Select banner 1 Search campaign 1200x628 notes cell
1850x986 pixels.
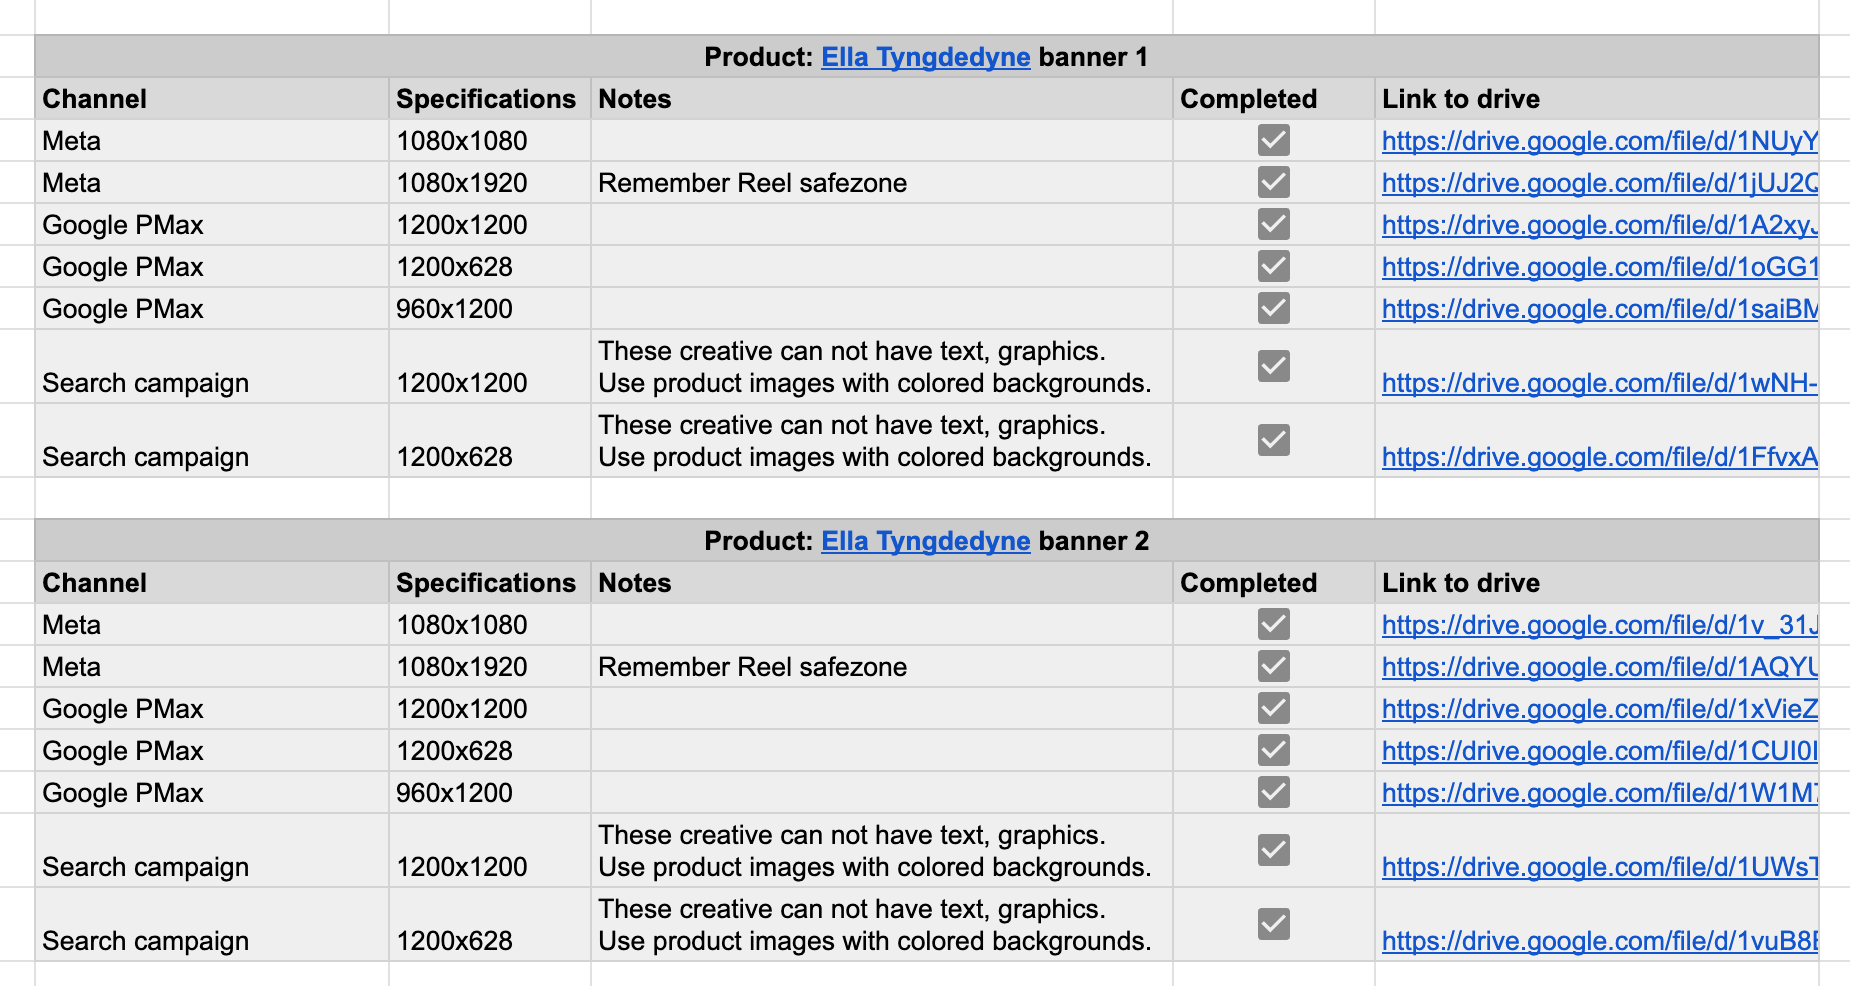point(882,441)
